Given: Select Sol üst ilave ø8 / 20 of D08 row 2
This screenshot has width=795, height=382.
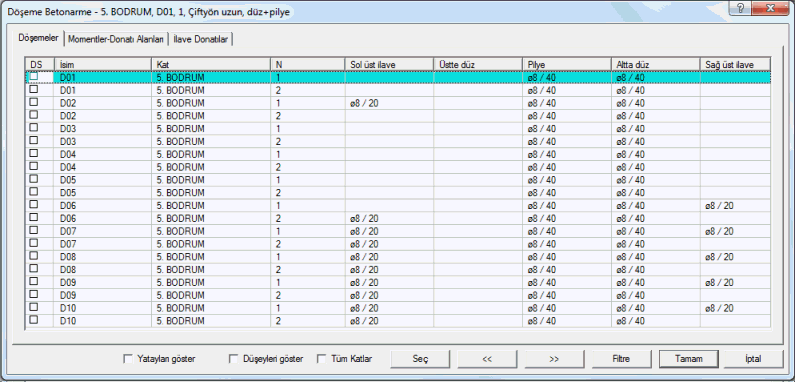Looking at the screenshot, I should point(389,270).
